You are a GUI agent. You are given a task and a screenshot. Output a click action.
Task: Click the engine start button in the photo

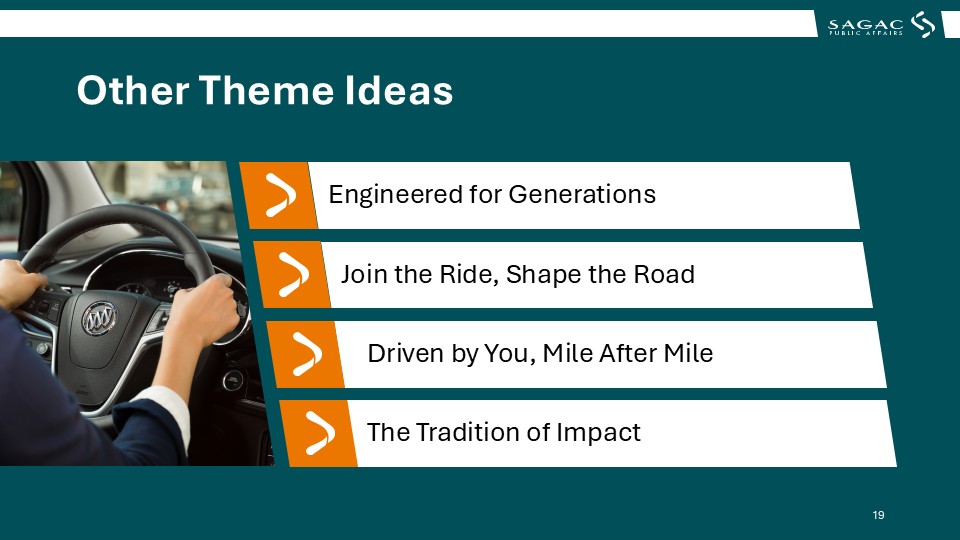coord(233,380)
